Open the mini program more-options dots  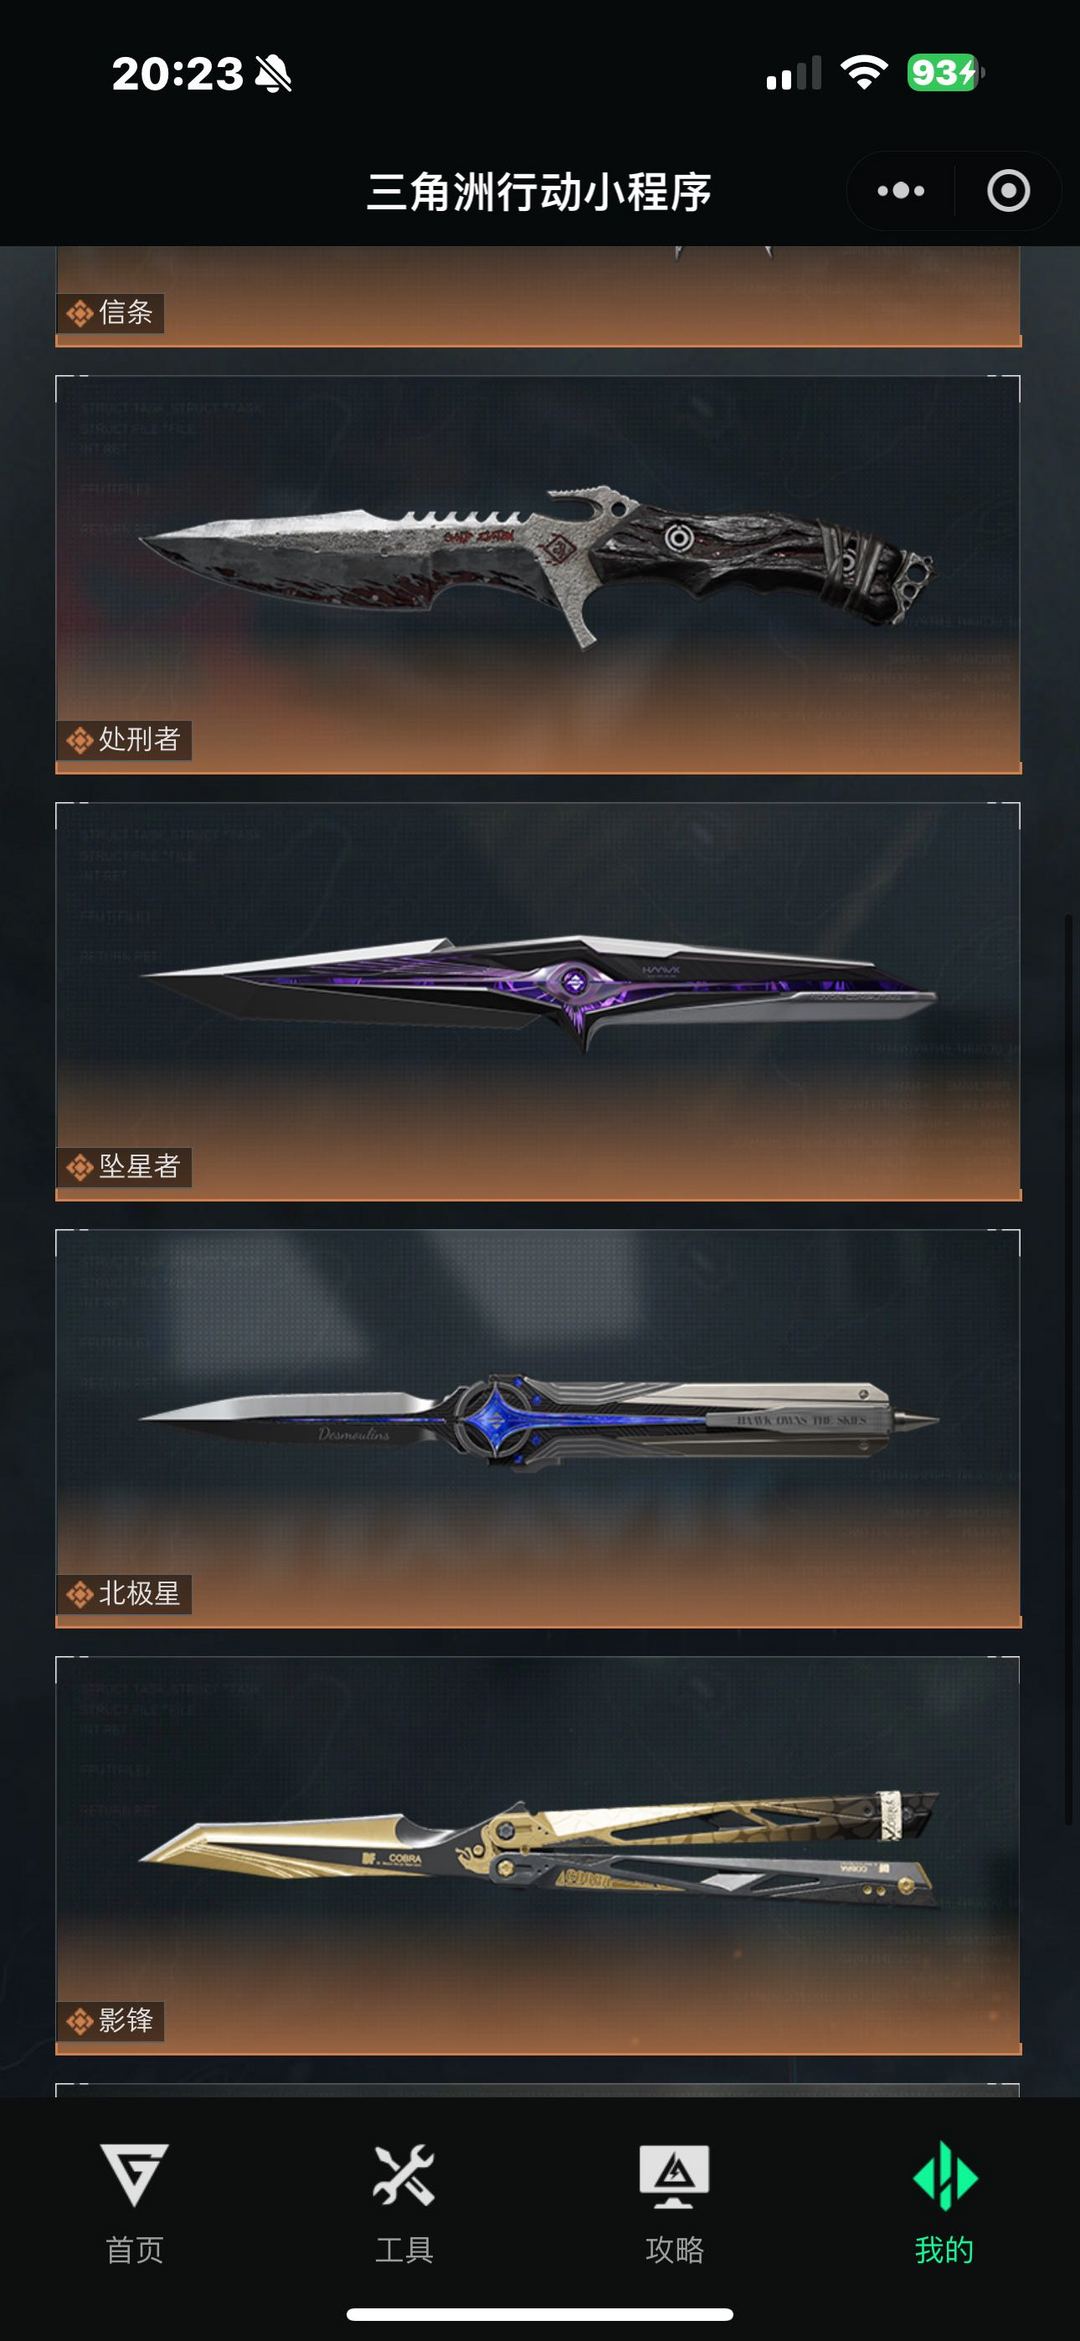[901, 190]
